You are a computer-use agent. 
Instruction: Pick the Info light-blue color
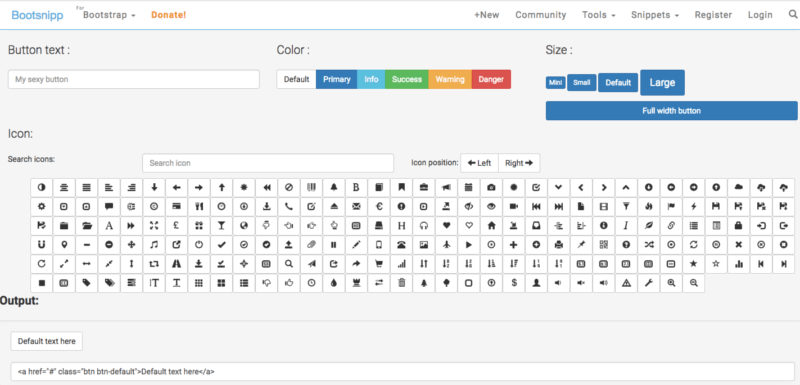pyautogui.click(x=371, y=80)
